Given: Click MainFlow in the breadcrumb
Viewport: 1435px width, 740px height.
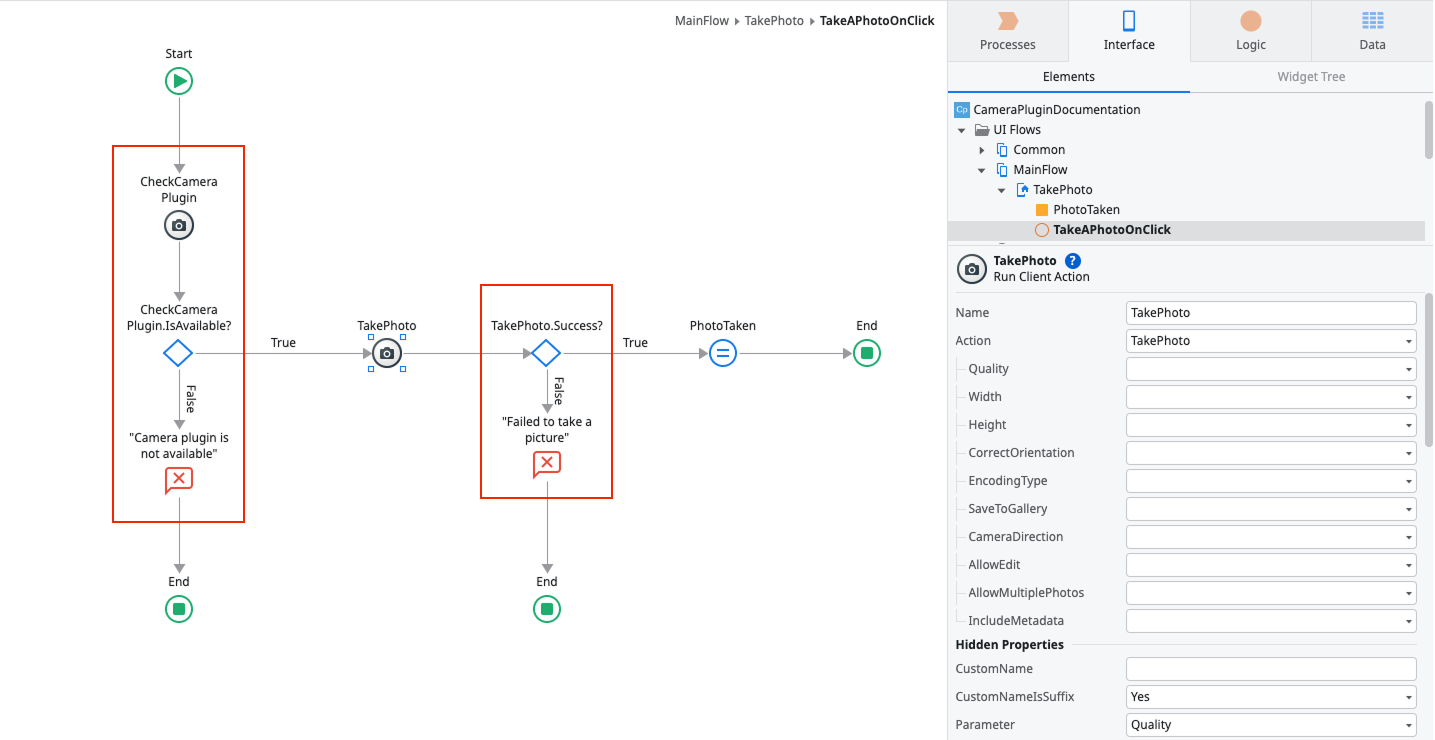Looking at the screenshot, I should 702,20.
